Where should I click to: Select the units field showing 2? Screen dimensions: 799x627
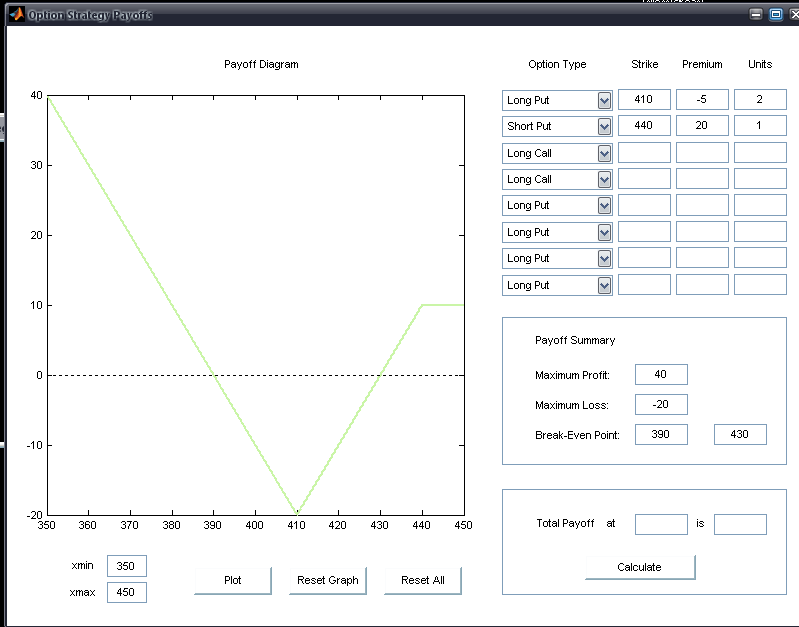[760, 99]
